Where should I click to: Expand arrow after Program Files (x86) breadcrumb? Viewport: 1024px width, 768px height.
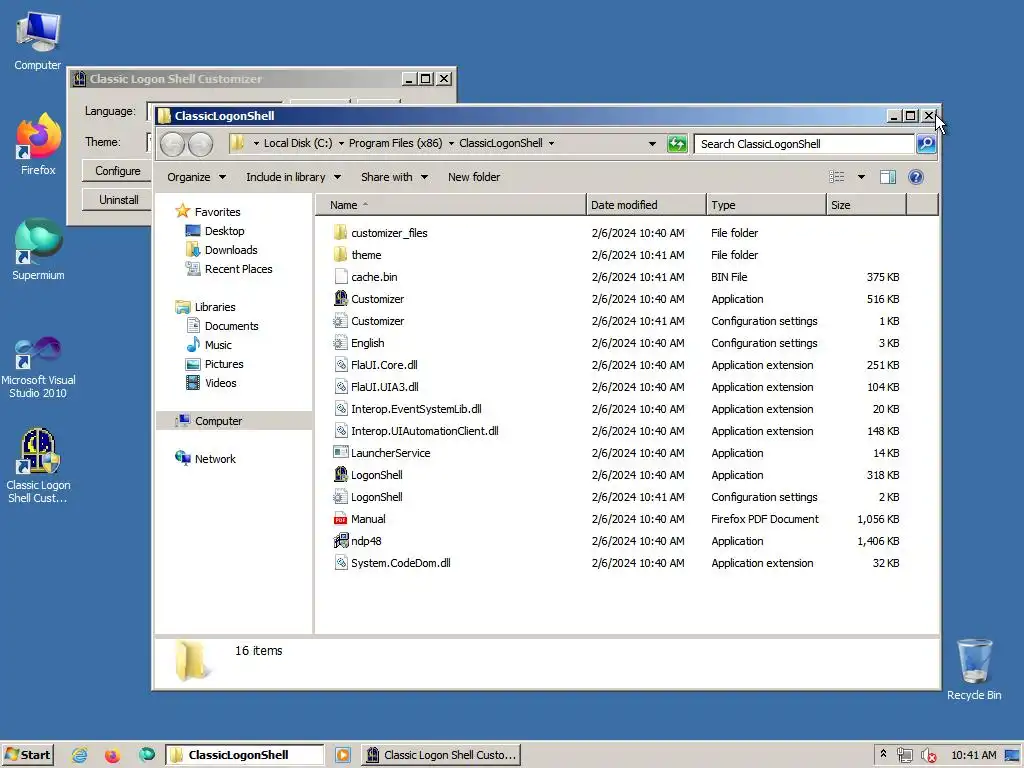tap(451, 144)
